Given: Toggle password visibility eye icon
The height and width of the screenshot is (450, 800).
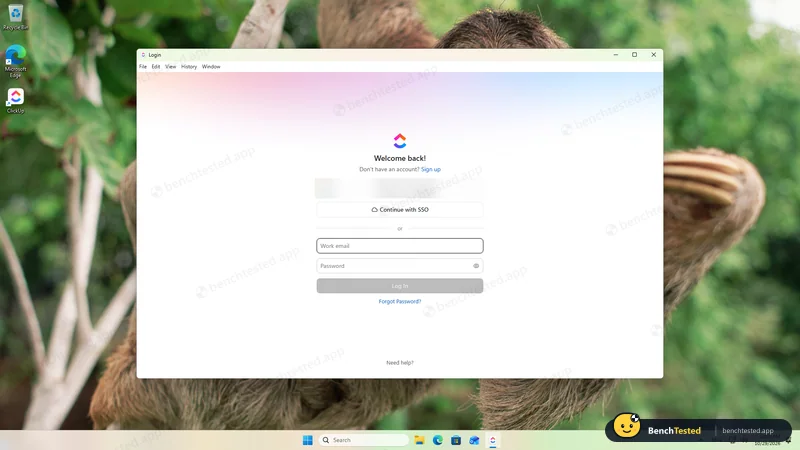Looking at the screenshot, I should click(476, 266).
